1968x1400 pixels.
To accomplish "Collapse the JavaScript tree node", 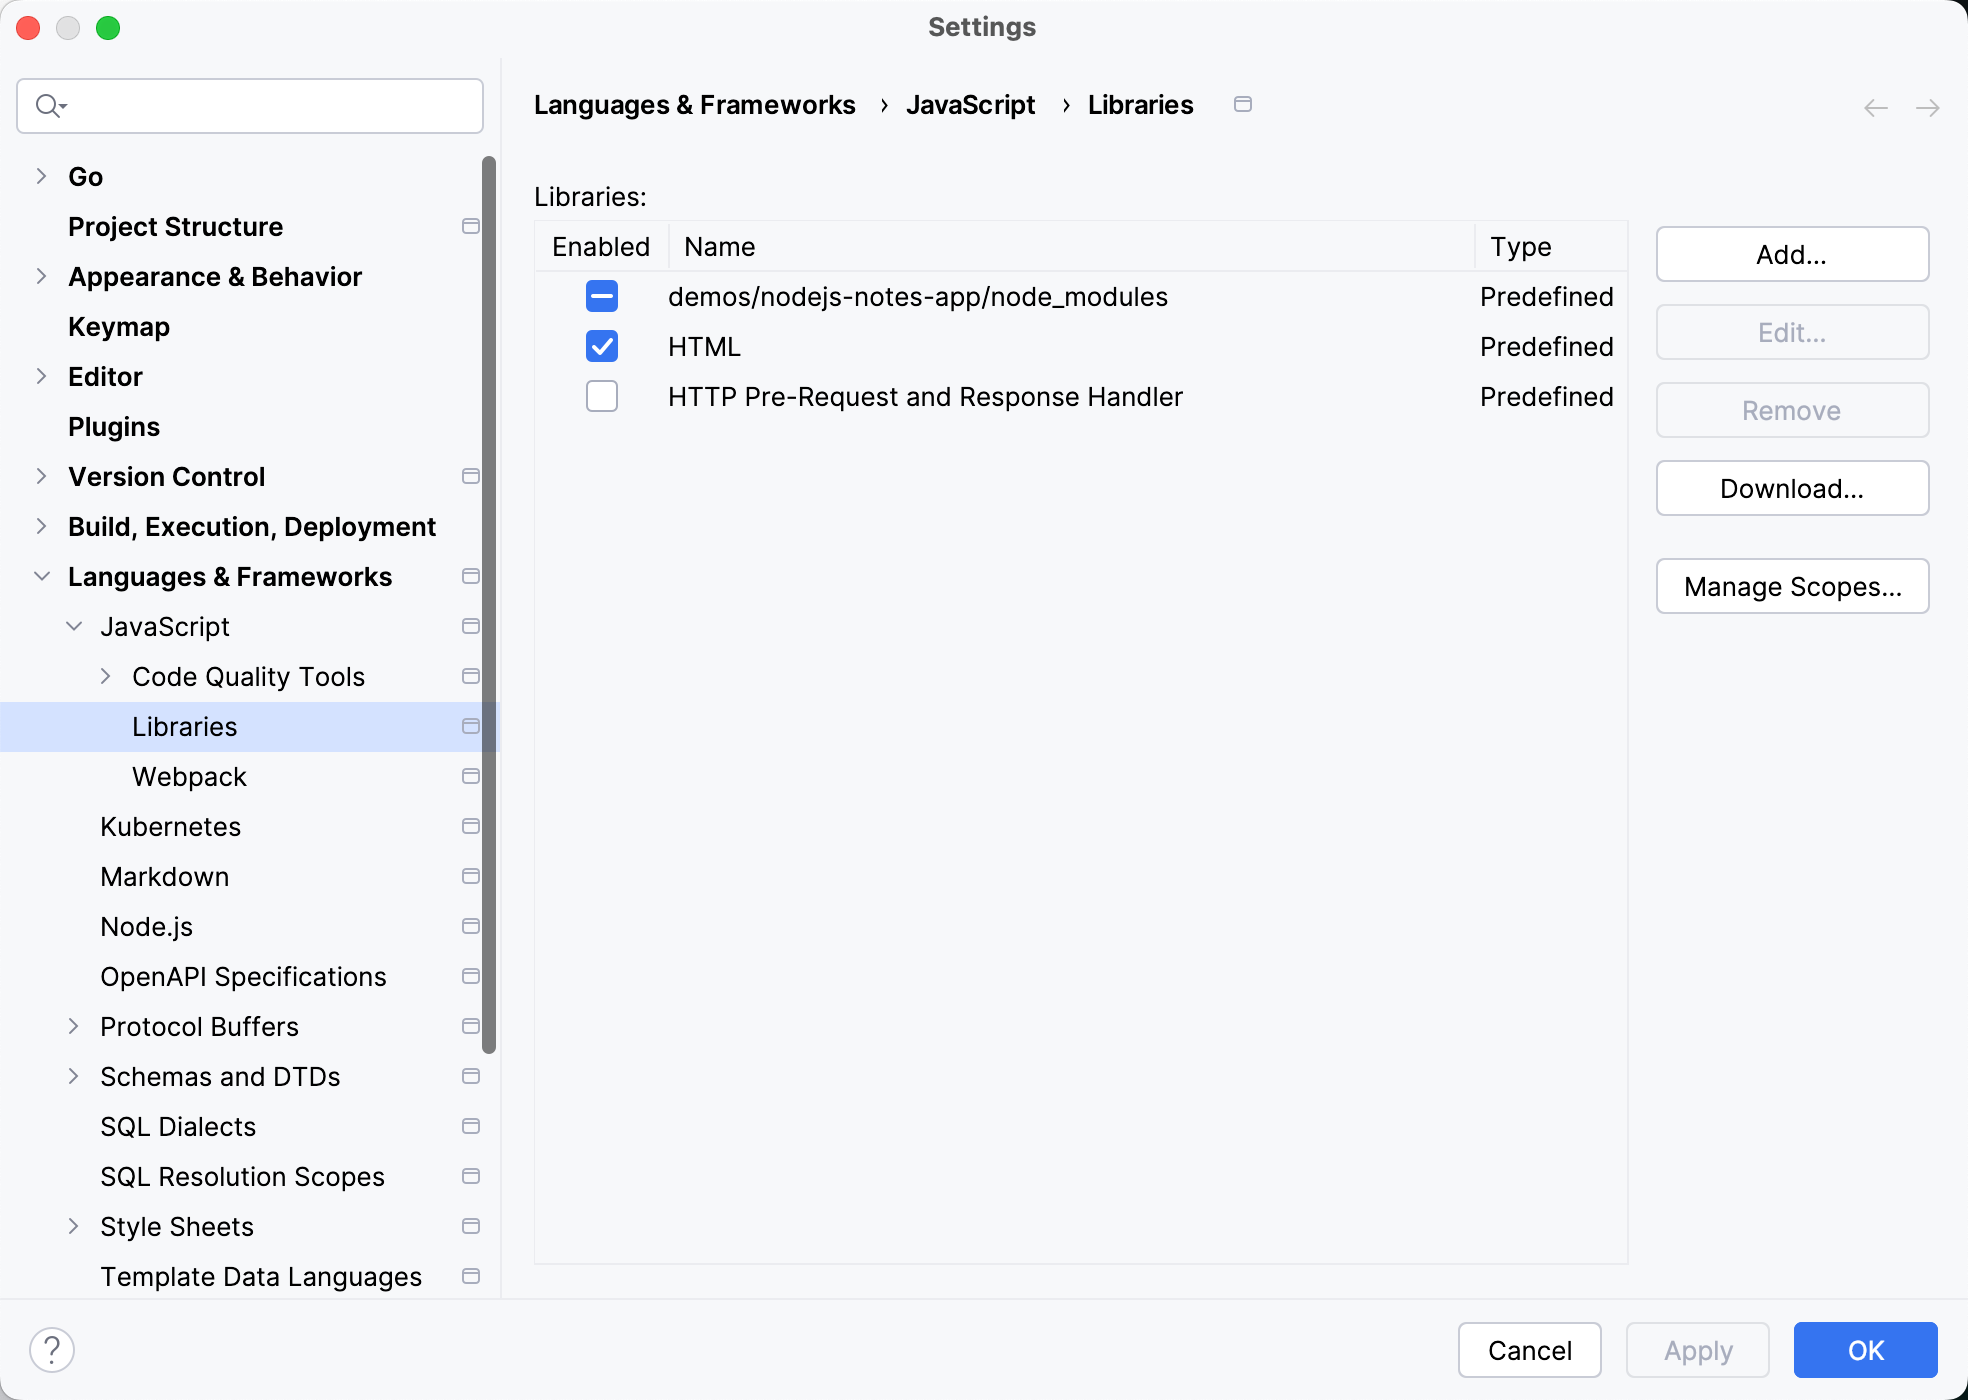I will 75,626.
